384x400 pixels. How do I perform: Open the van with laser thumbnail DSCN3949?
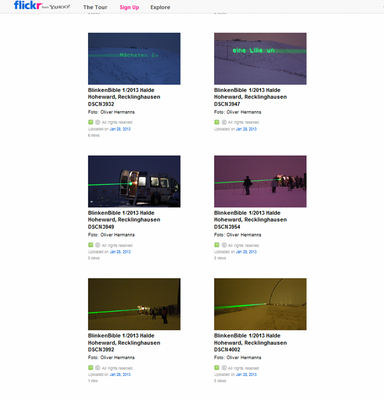click(134, 181)
